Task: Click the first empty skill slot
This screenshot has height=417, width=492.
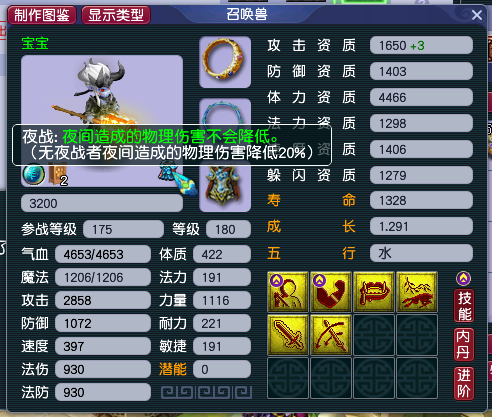Action: pos(374,335)
